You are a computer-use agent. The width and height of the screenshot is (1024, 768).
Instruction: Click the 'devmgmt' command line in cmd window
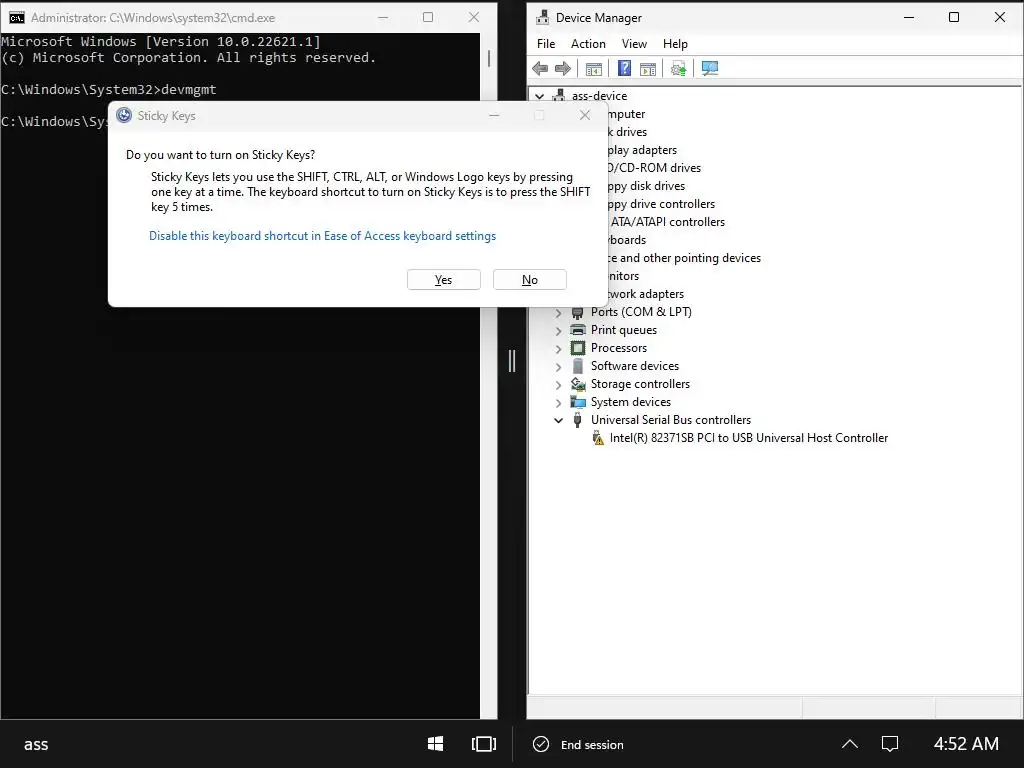[108, 89]
